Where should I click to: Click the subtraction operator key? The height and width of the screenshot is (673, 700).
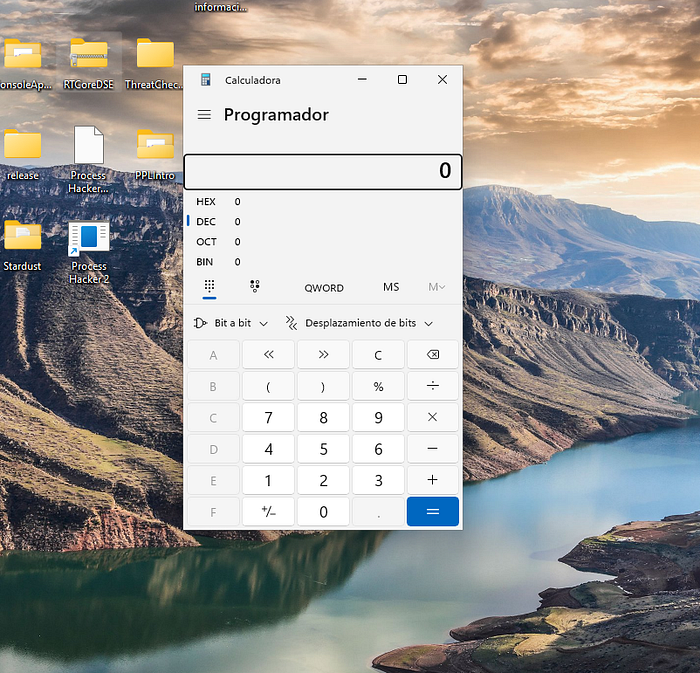coord(433,449)
